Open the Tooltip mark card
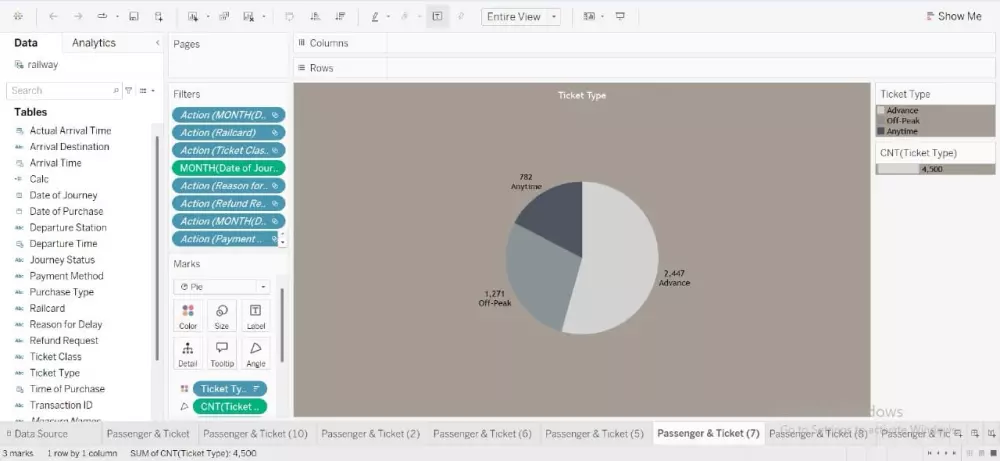This screenshot has width=1000, height=461. pos(222,353)
